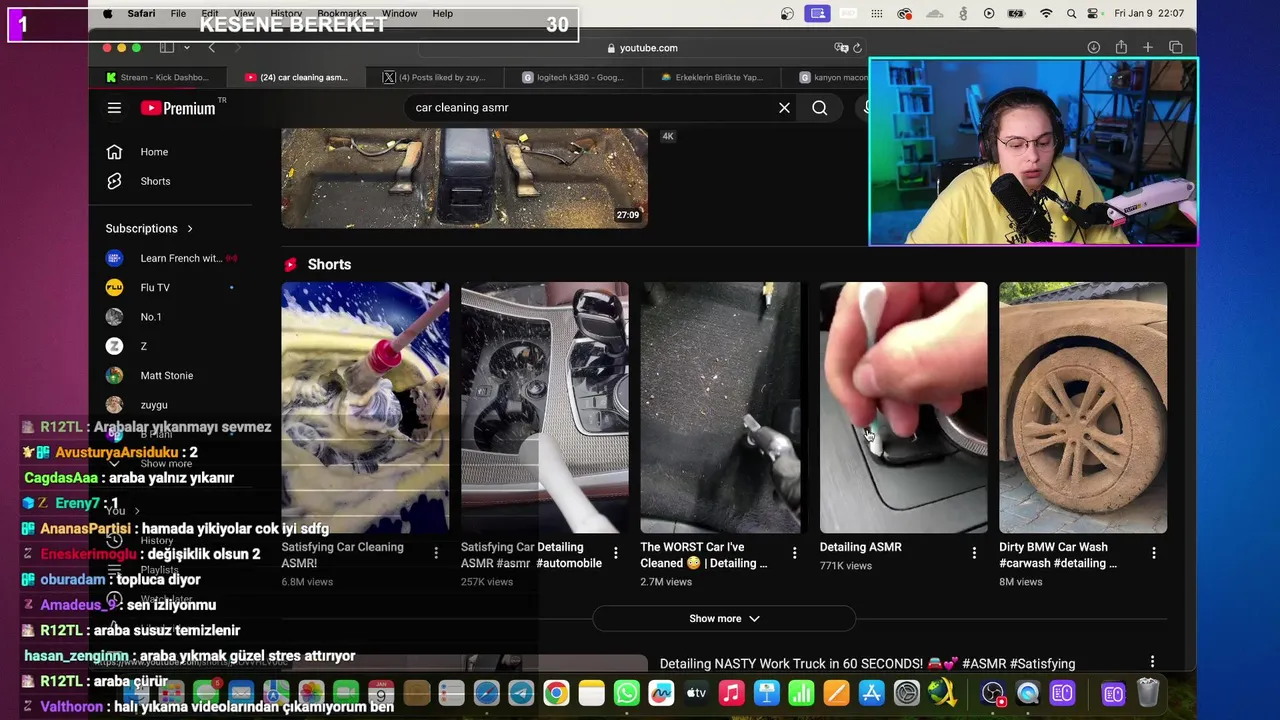Open the Window menu
1280x720 pixels.
(x=399, y=14)
